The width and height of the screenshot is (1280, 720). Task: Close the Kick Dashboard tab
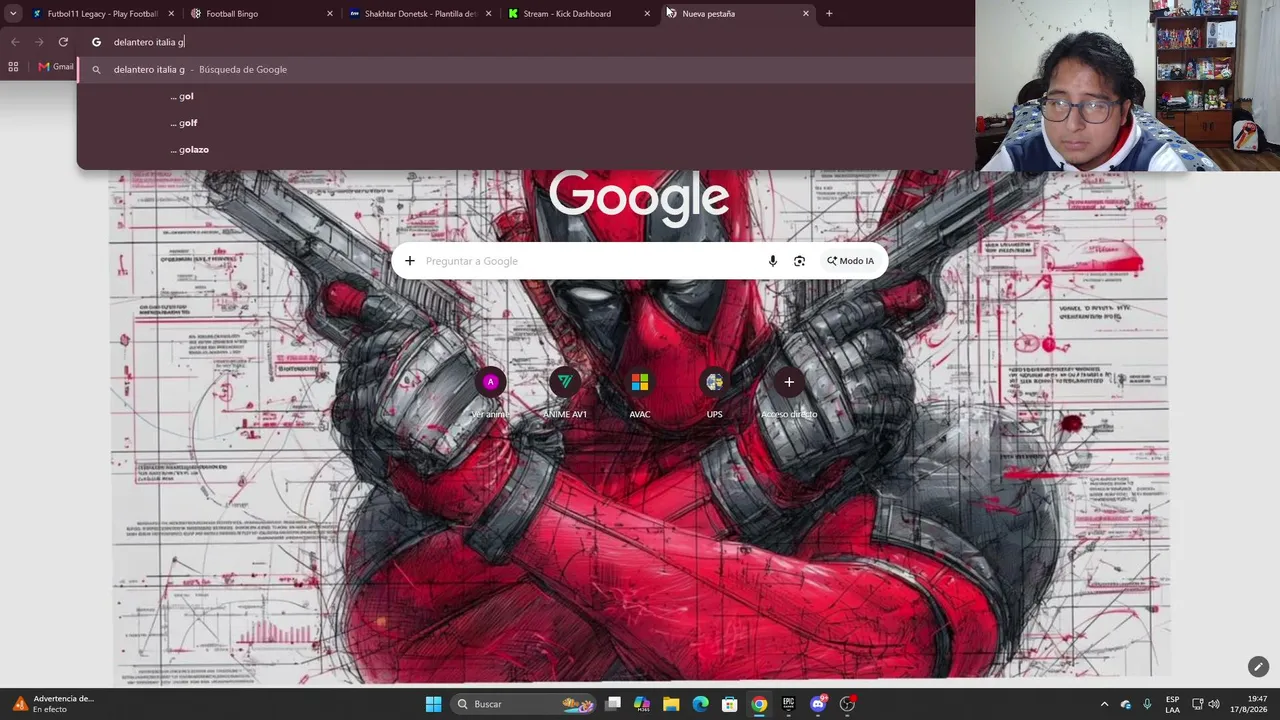pos(647,14)
